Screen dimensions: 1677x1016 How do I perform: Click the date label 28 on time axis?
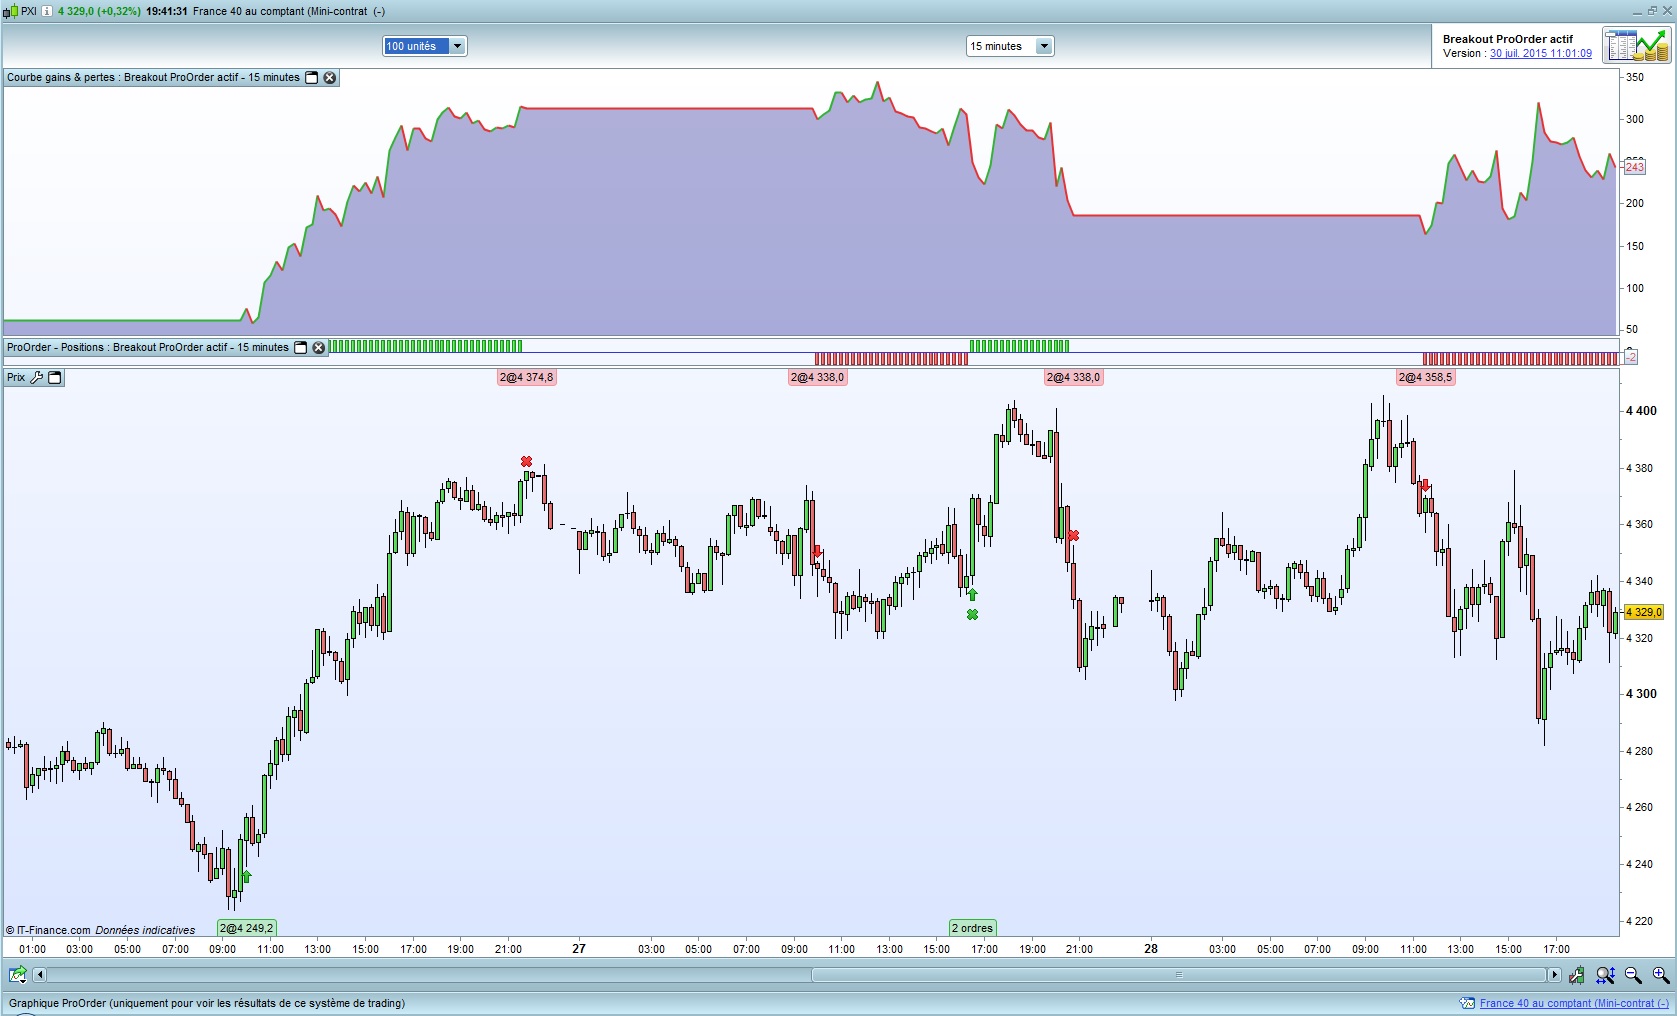point(1151,948)
